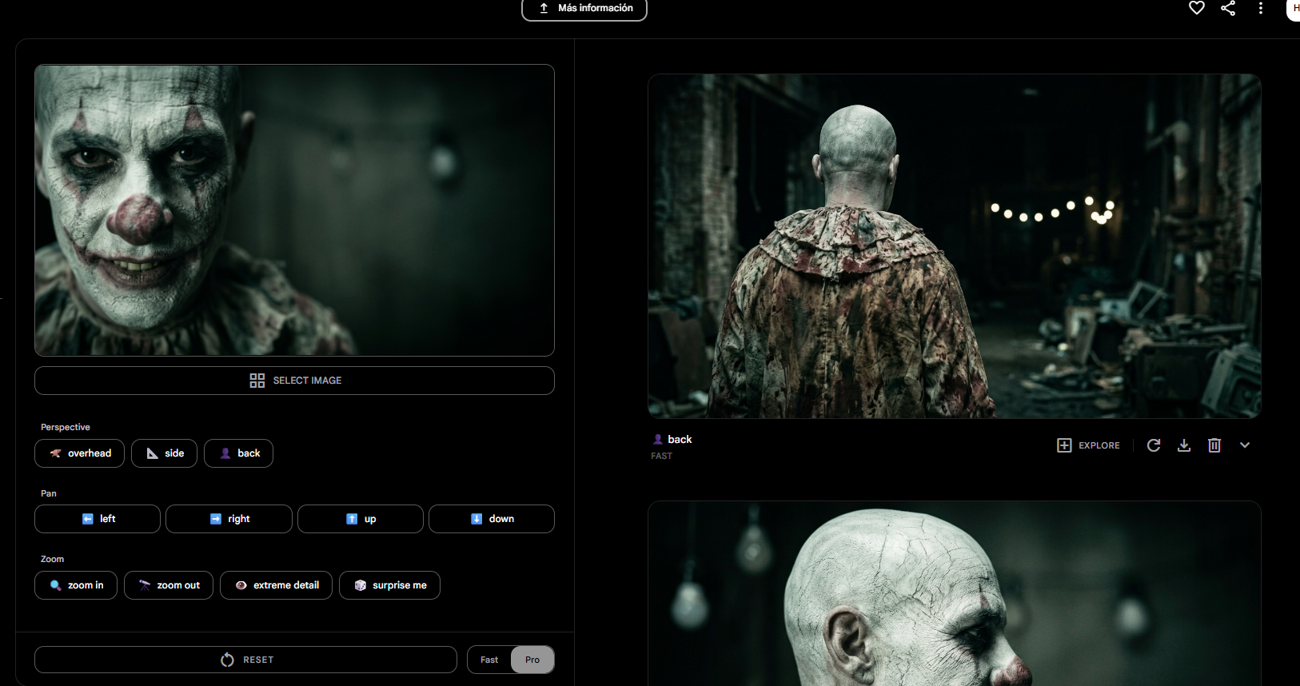Expand the chevron next to the trash icon

coord(1245,445)
